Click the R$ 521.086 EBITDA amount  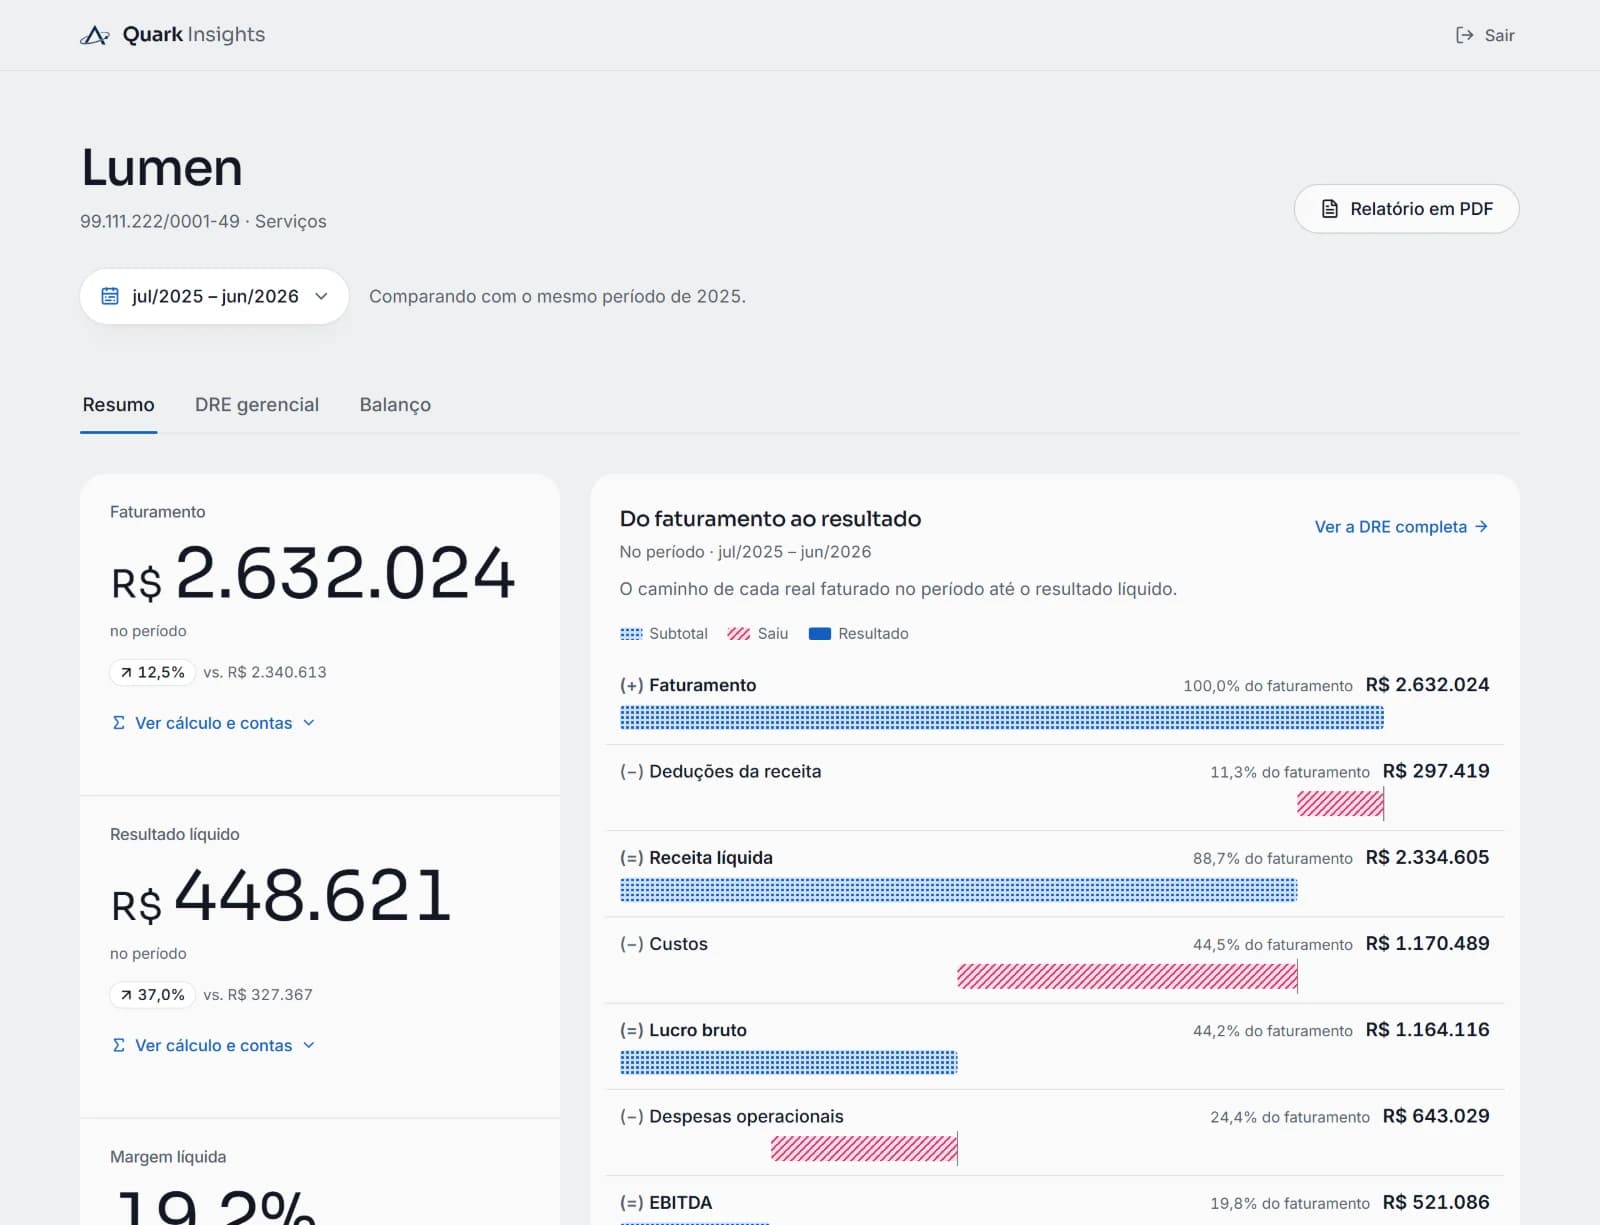(x=1436, y=1202)
